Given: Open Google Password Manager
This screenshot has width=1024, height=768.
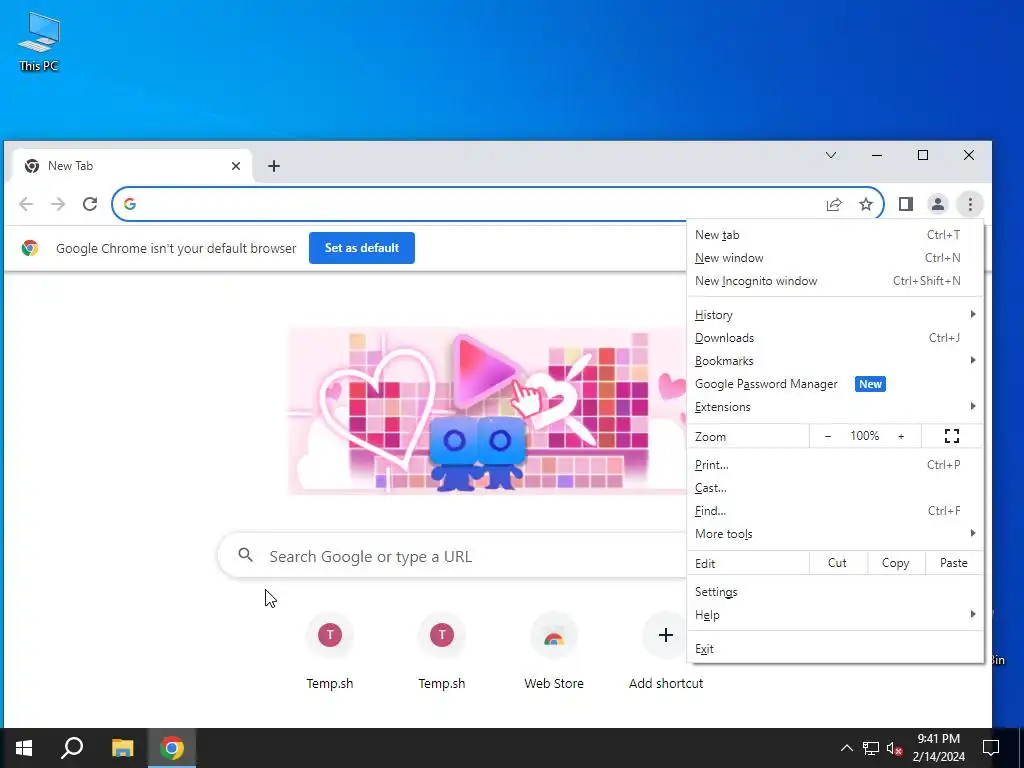Looking at the screenshot, I should tap(835, 384).
